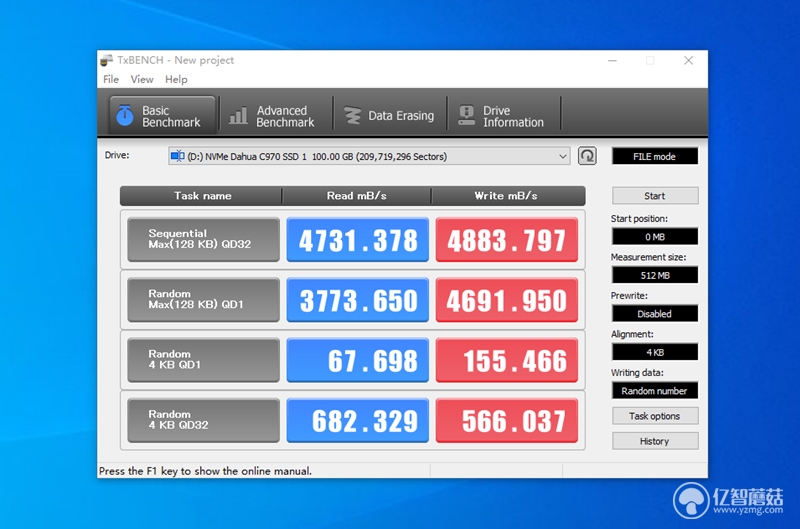Image resolution: width=800 pixels, height=529 pixels.
Task: Click the TxBENCH title bar app icon
Action: tap(106, 60)
